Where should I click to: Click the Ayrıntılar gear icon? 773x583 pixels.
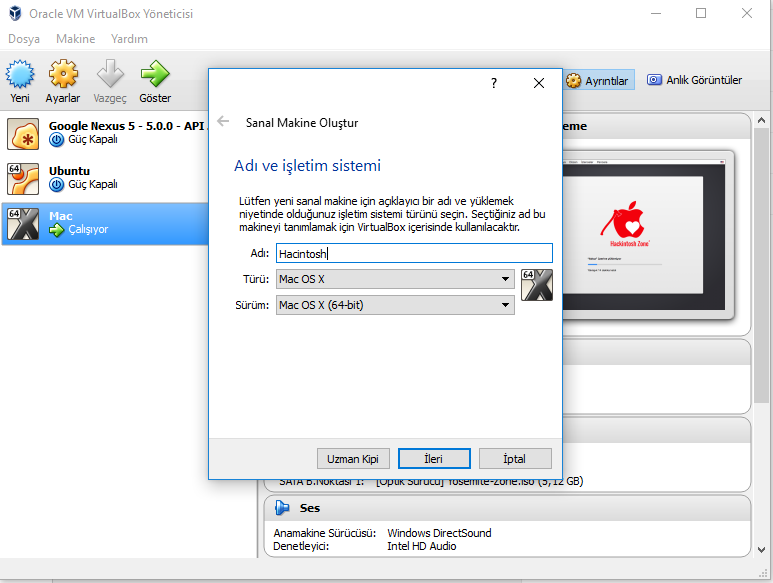[x=573, y=80]
